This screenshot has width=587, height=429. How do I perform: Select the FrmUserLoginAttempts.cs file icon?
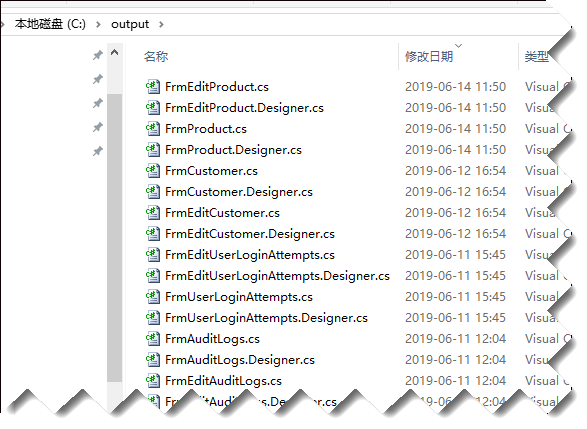153,296
